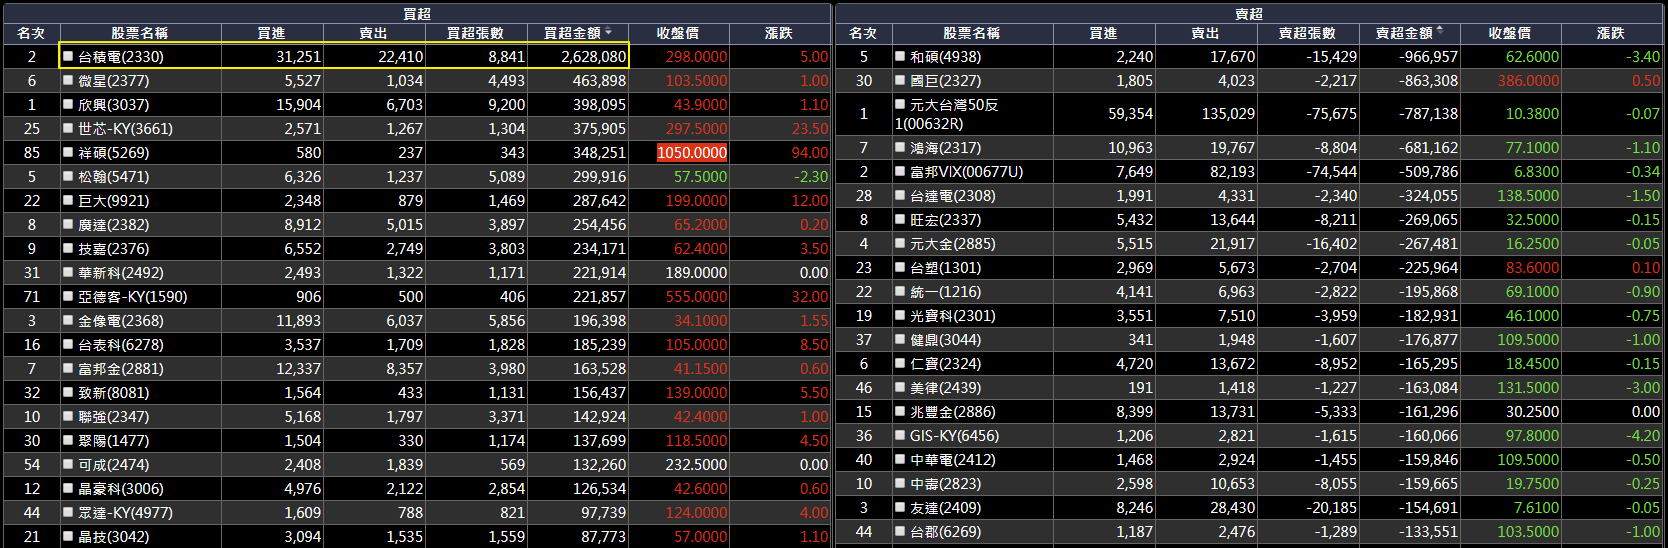
Task: Select stock name 旺宏(2337)
Action: click(x=945, y=220)
